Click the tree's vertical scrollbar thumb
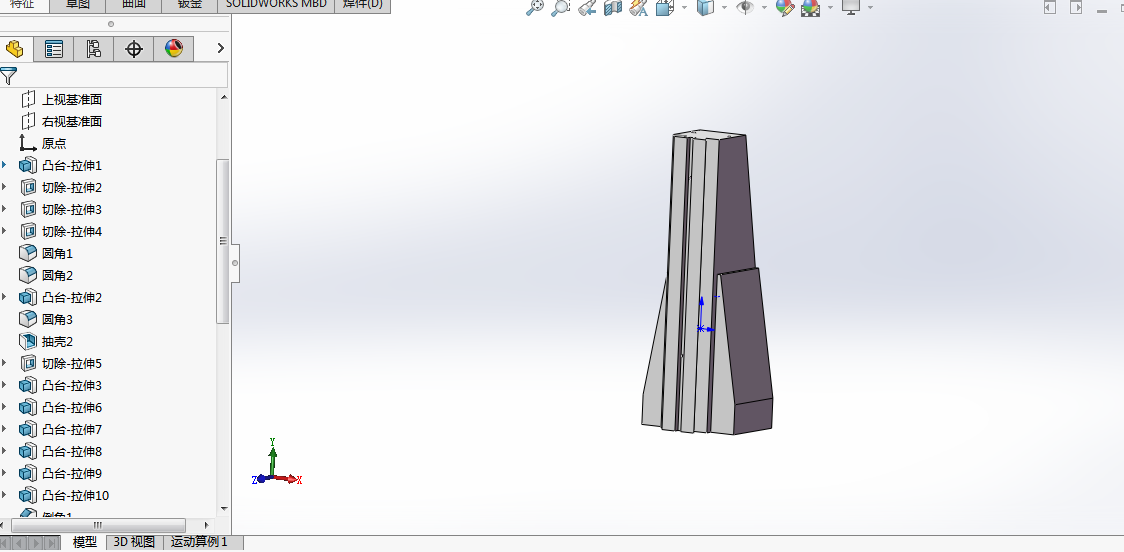 pyautogui.click(x=223, y=241)
